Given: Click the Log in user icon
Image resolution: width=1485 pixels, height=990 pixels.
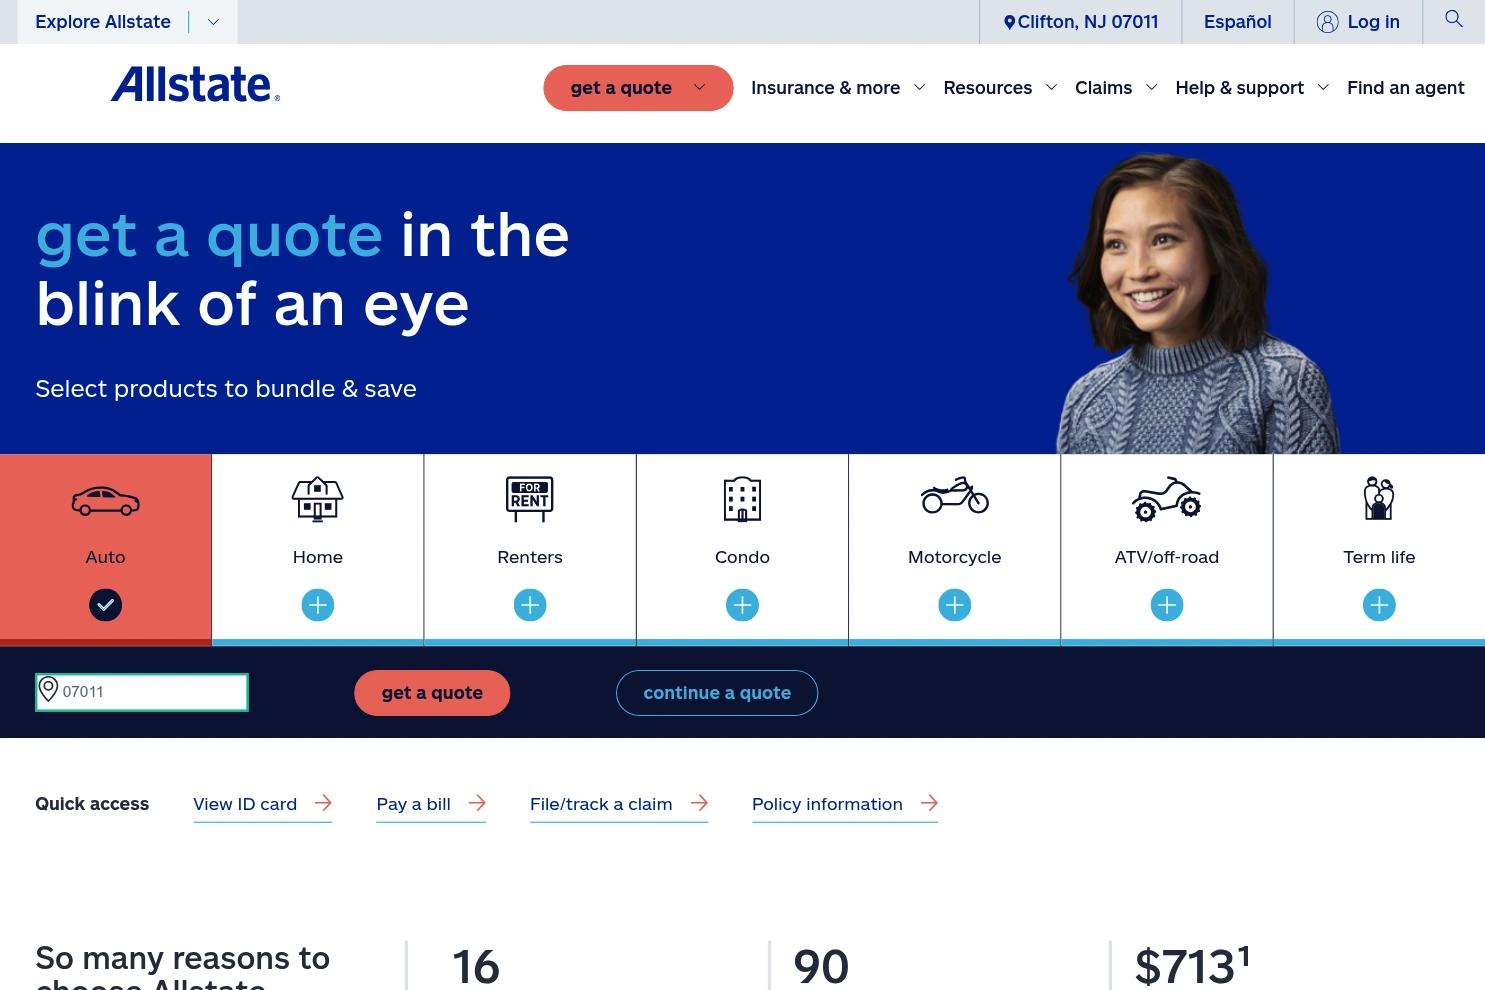Looking at the screenshot, I should (x=1327, y=22).
